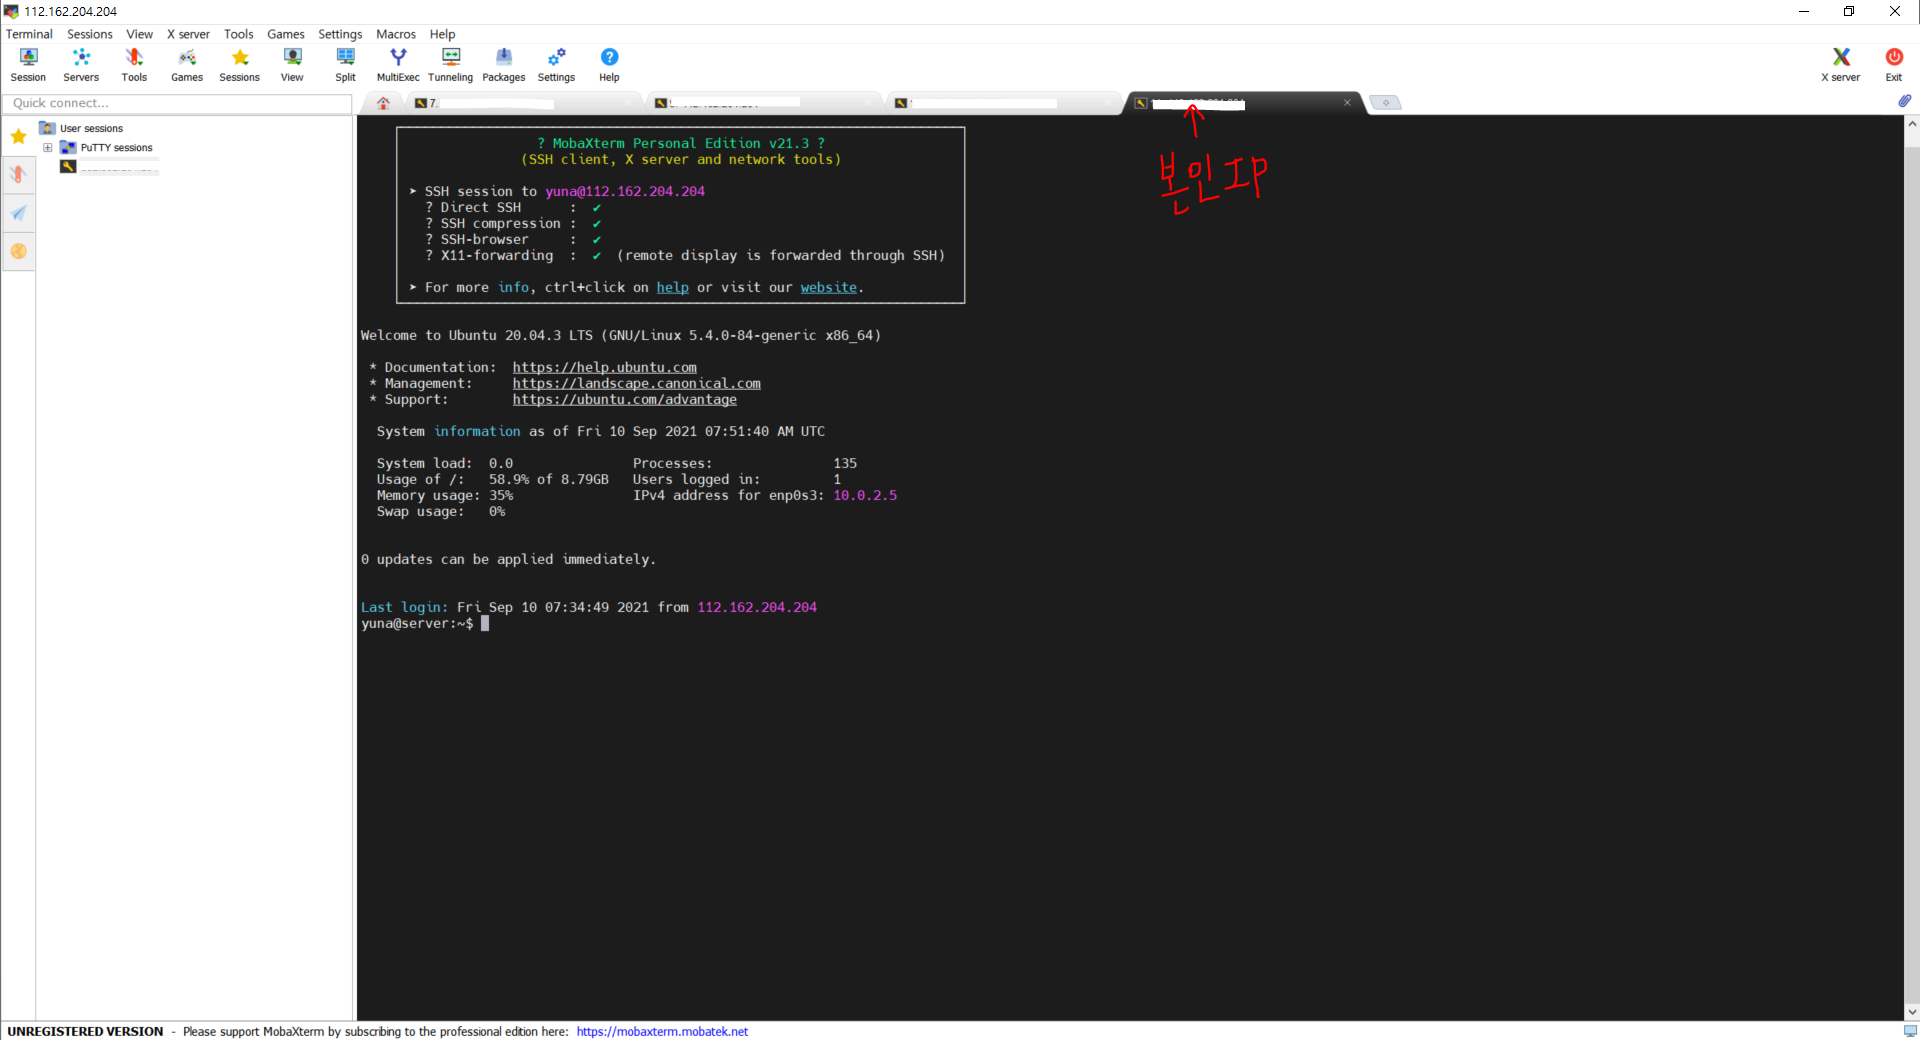The width and height of the screenshot is (1920, 1040).
Task: Open the X server menu
Action: (188, 34)
